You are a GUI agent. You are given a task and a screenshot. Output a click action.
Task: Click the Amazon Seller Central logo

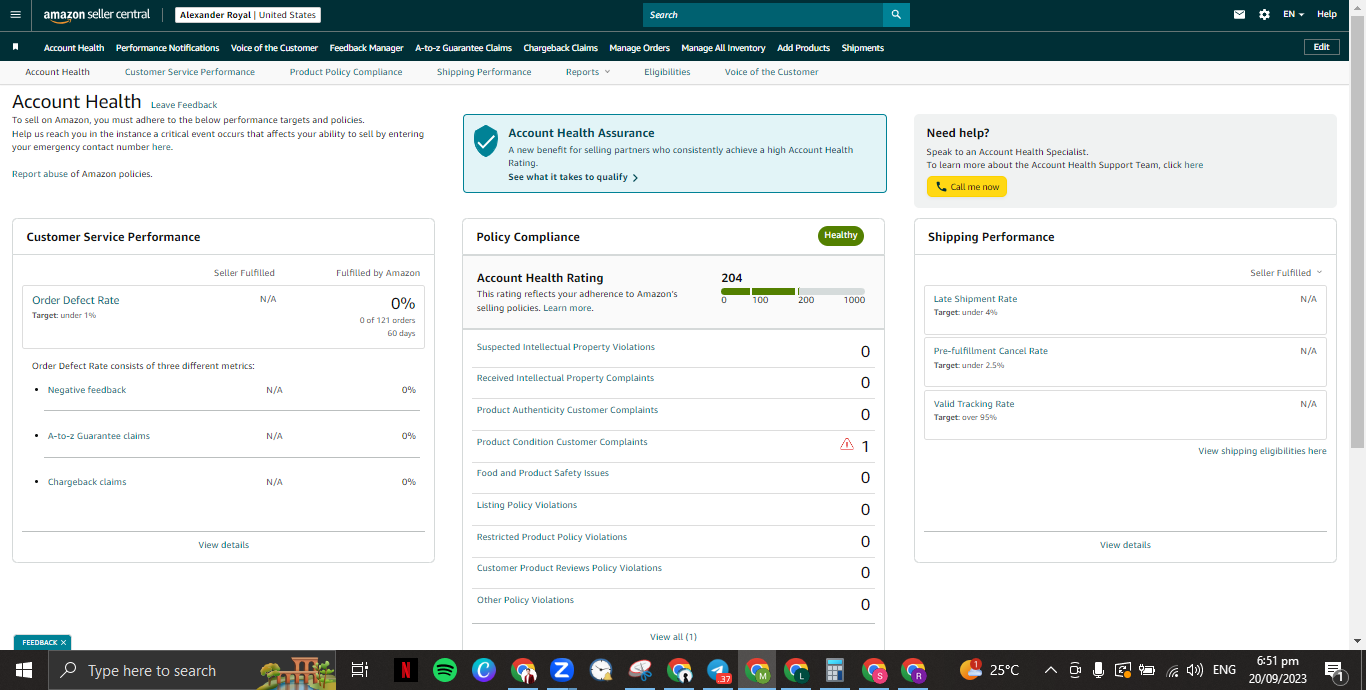[97, 15]
